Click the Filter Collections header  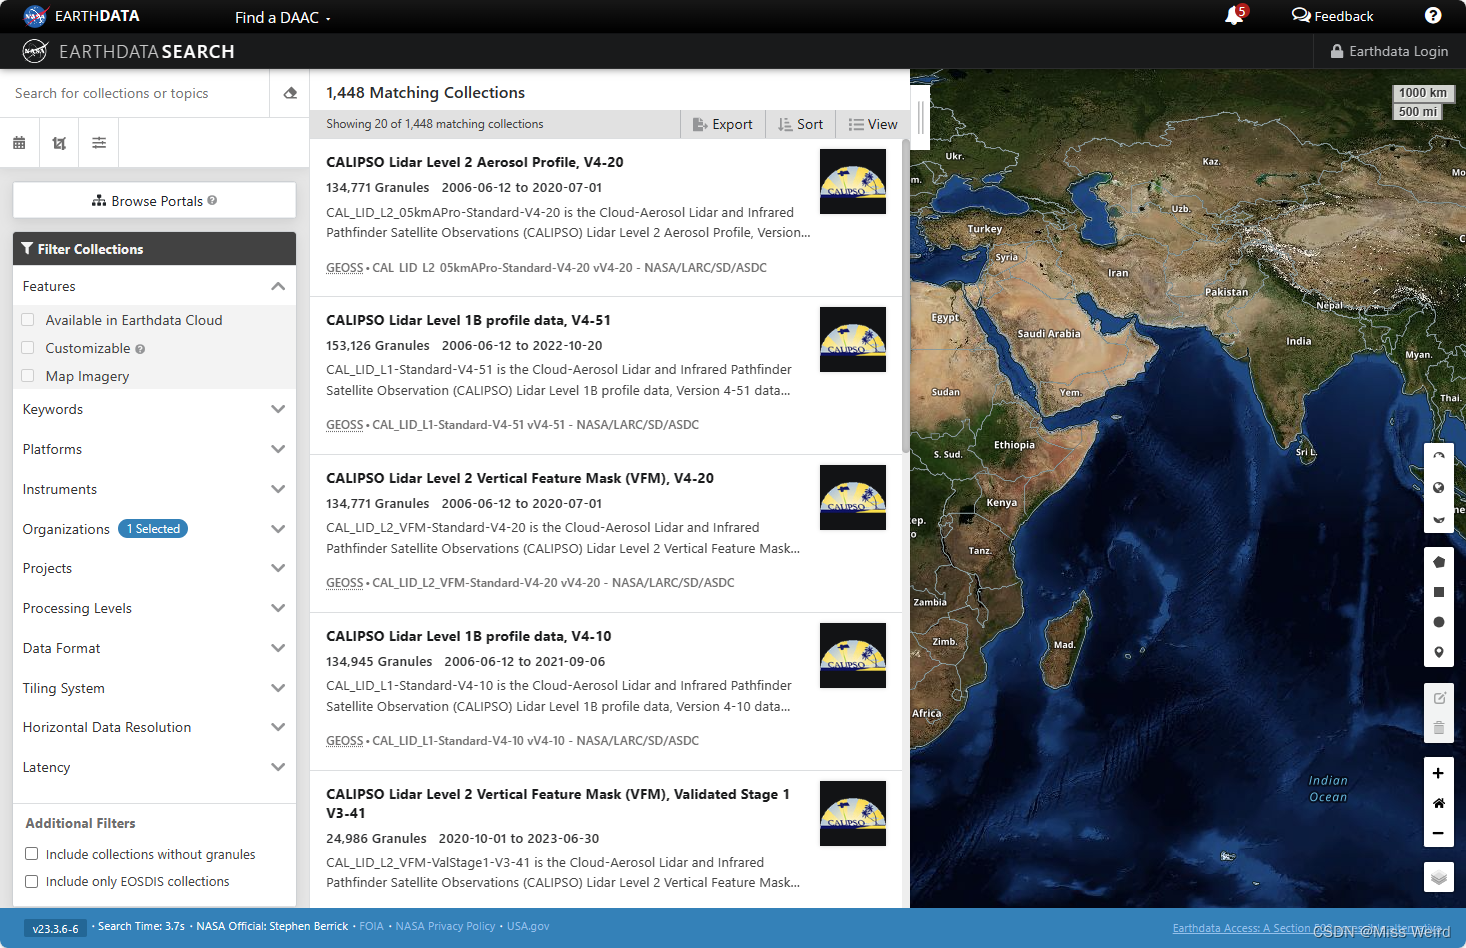point(154,249)
